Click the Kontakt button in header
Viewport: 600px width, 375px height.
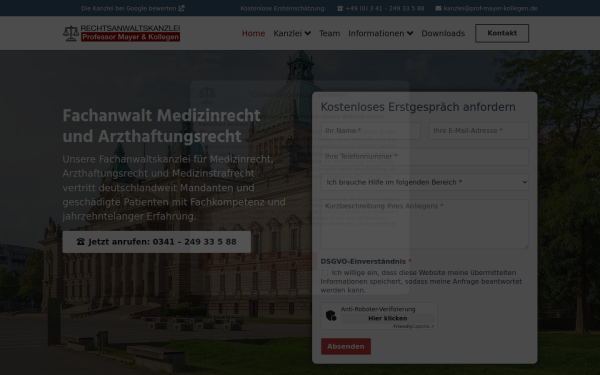(502, 33)
